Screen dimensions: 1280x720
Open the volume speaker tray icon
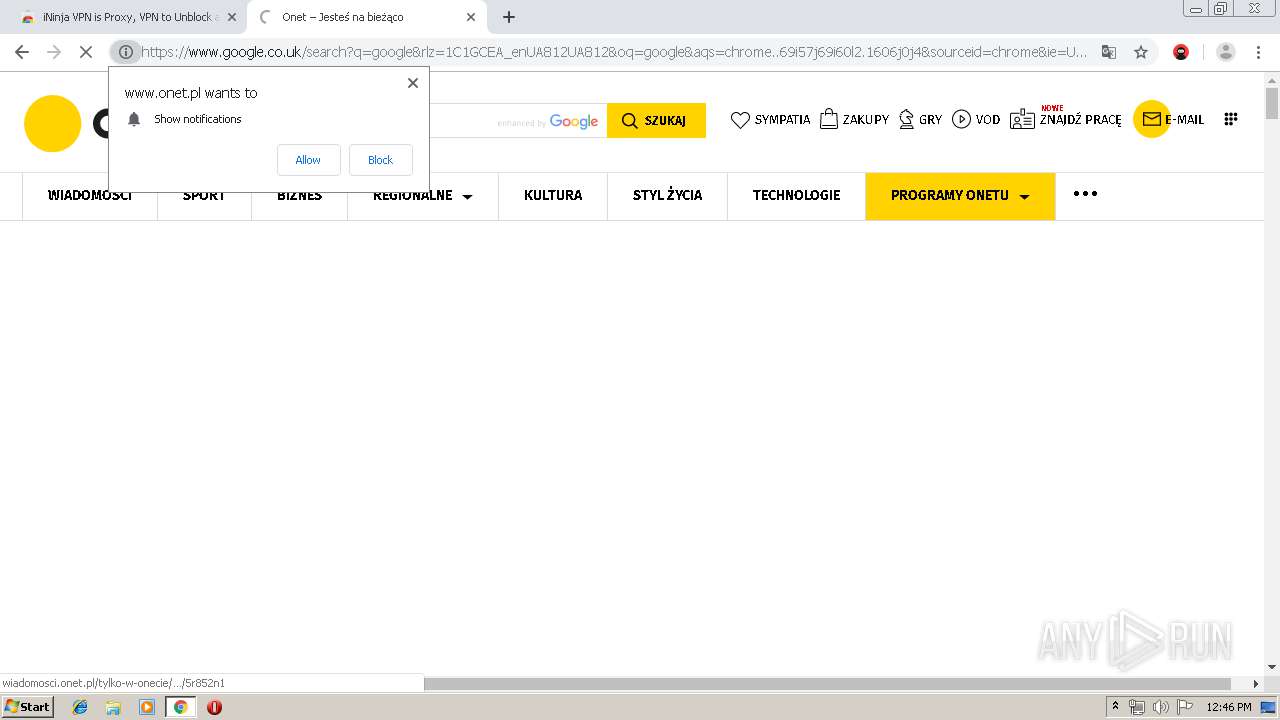coord(1160,707)
